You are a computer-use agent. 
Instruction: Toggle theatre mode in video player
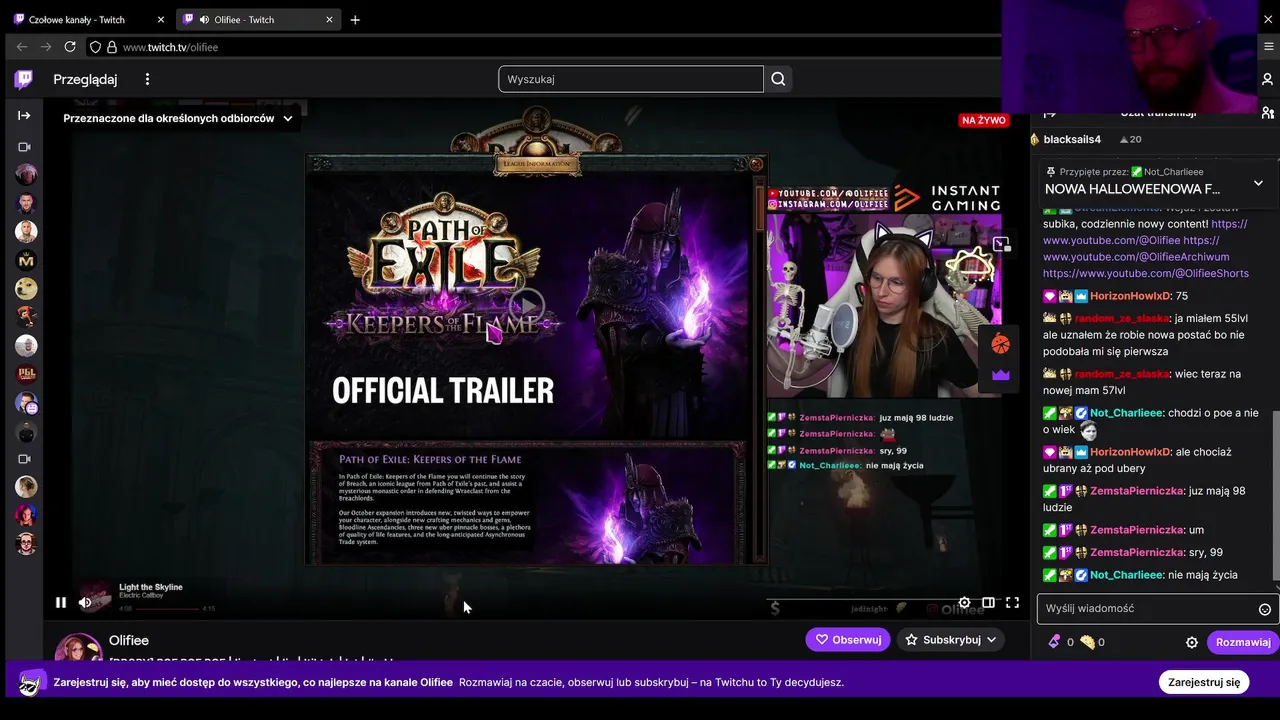[988, 603]
